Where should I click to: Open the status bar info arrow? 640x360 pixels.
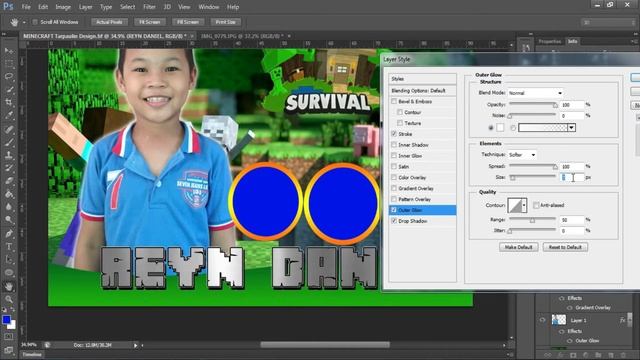pyautogui.click(x=136, y=345)
